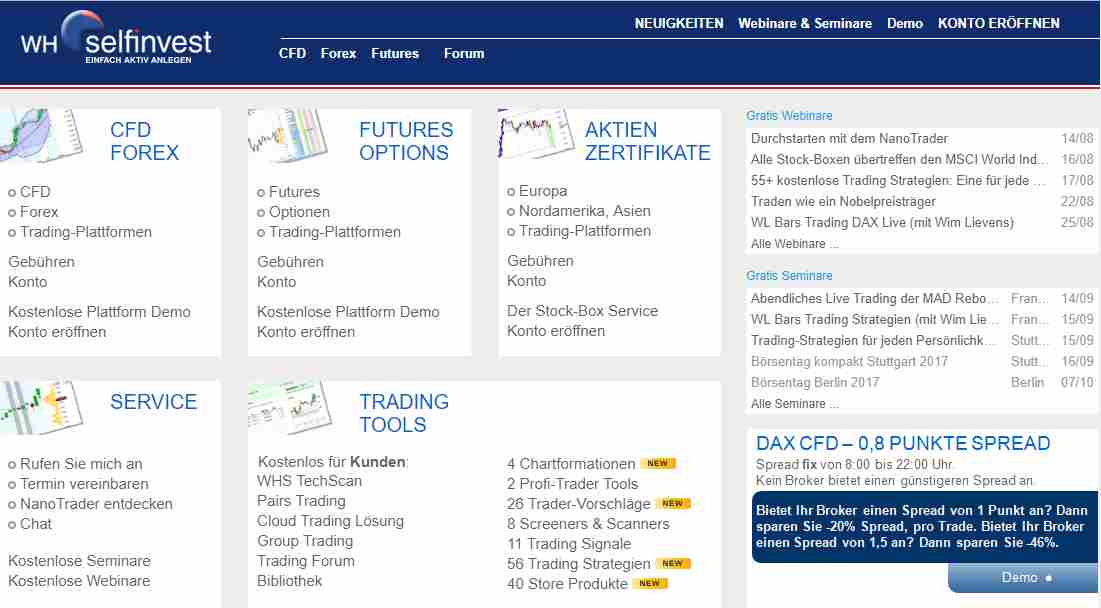Open Kostenlose Webinare link
This screenshot has height=608, width=1101.
[x=79, y=581]
